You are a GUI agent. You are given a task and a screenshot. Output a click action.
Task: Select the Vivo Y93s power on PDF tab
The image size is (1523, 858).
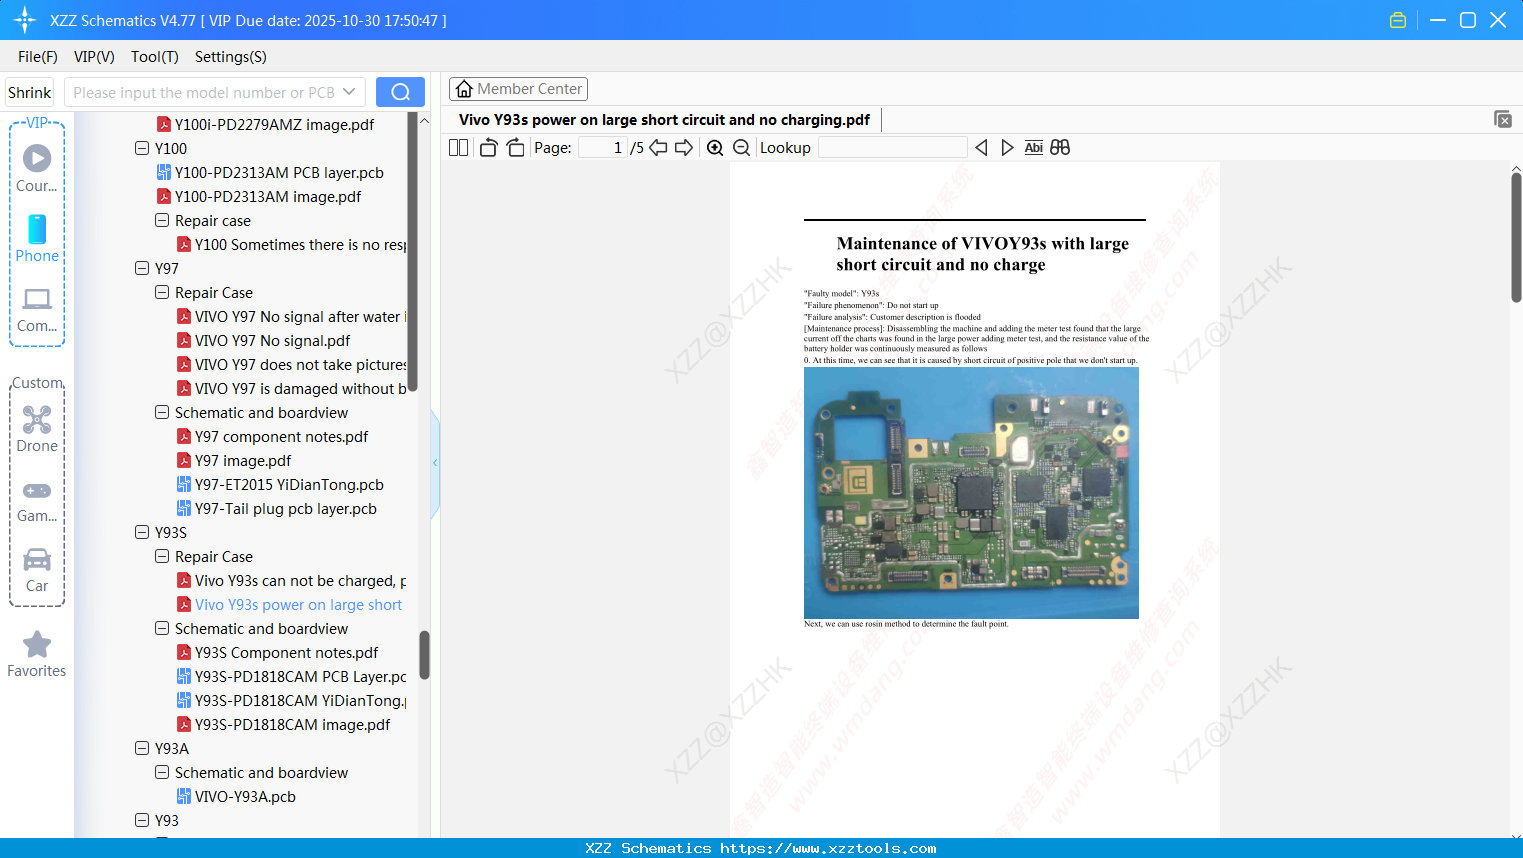664,120
